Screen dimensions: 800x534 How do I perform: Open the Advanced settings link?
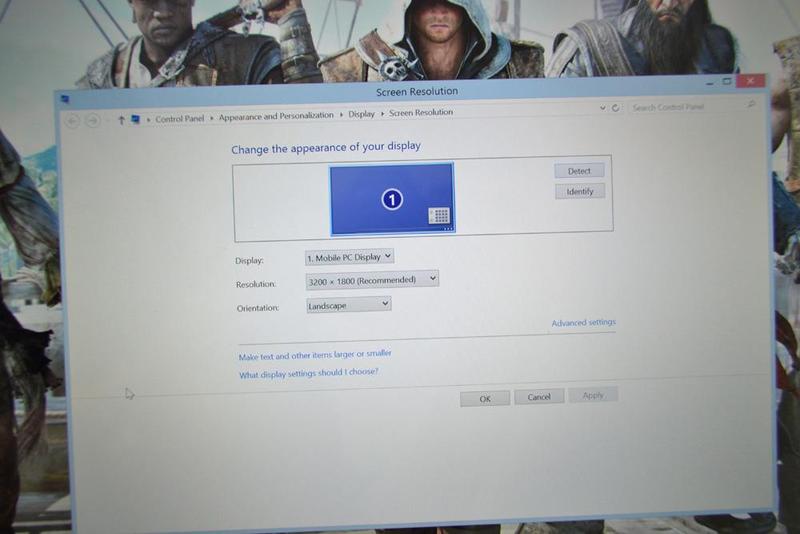click(x=583, y=323)
